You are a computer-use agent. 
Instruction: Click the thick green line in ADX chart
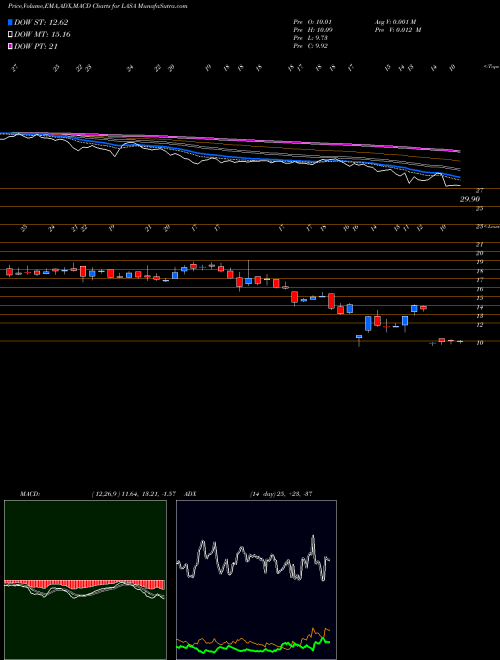253,648
